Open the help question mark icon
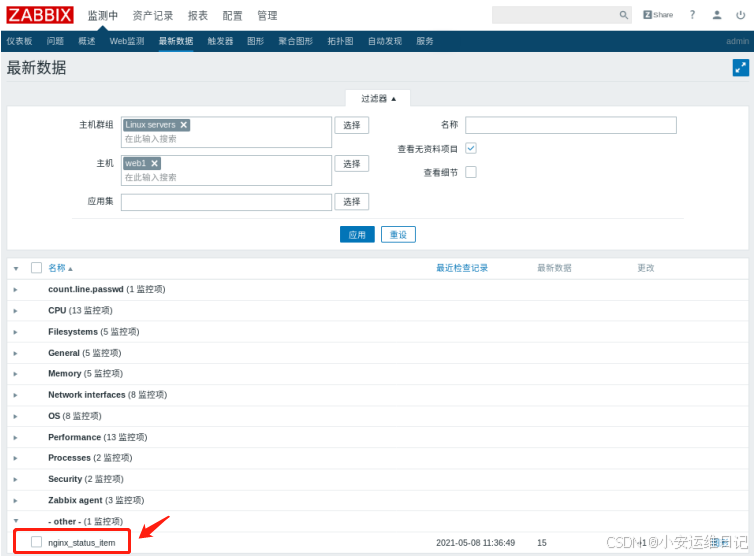Viewport: 755px width, 556px height. tap(692, 15)
